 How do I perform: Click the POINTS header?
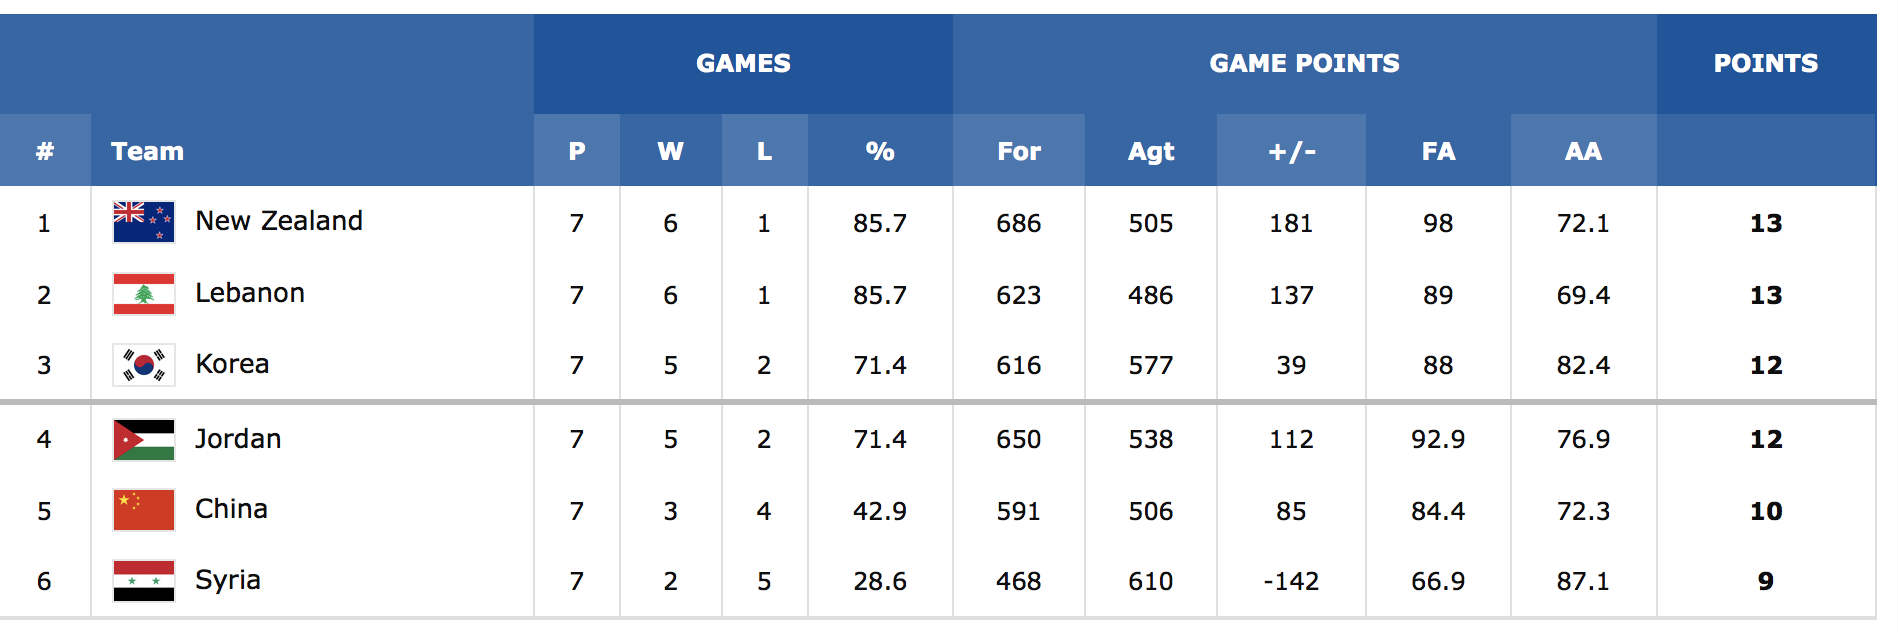pos(1766,63)
